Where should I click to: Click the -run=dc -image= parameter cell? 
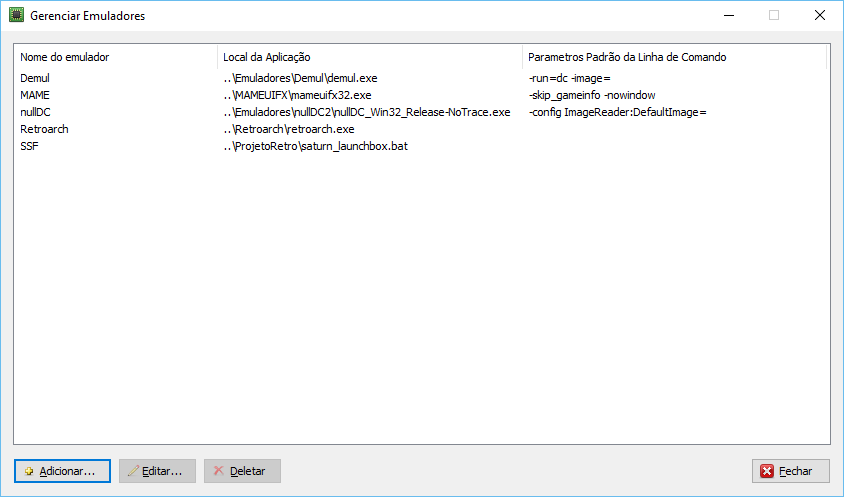(569, 78)
